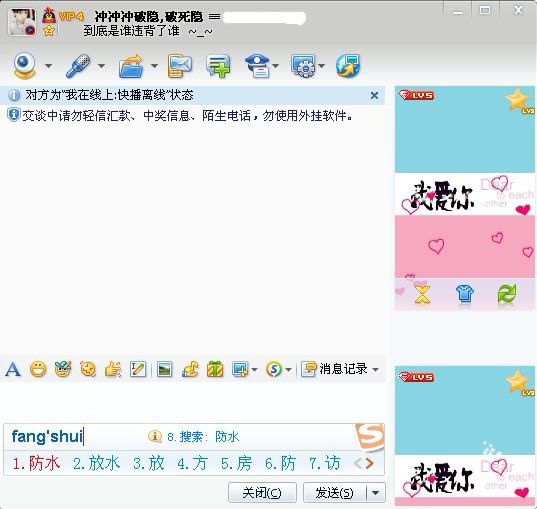Image resolution: width=537 pixels, height=509 pixels.
Task: Expand the voice call options arrow
Action: coord(101,66)
